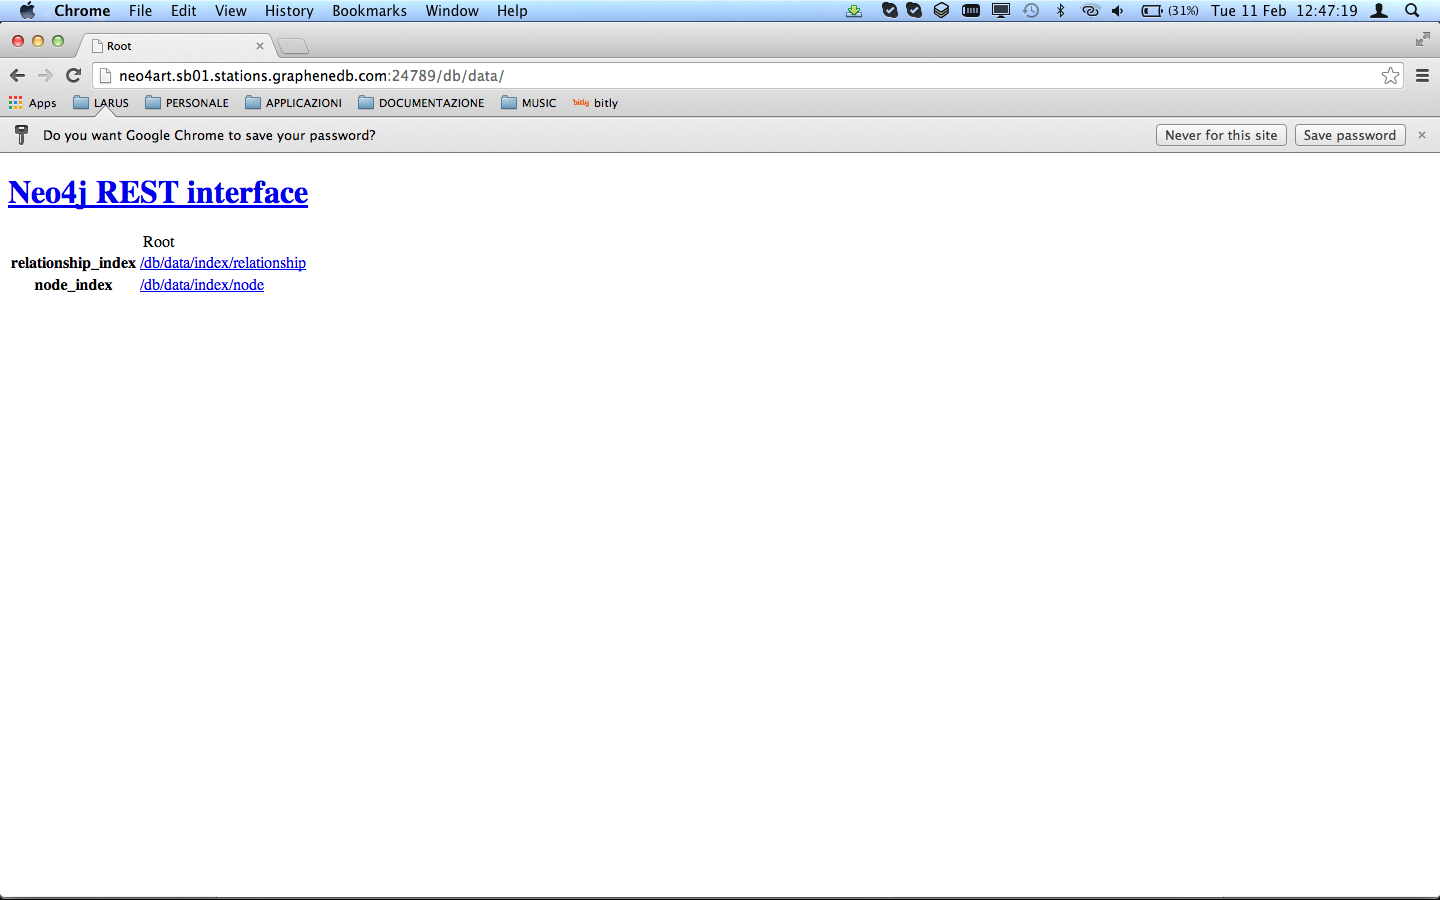Bookmark this page with the star icon
The width and height of the screenshot is (1440, 900).
(1390, 76)
